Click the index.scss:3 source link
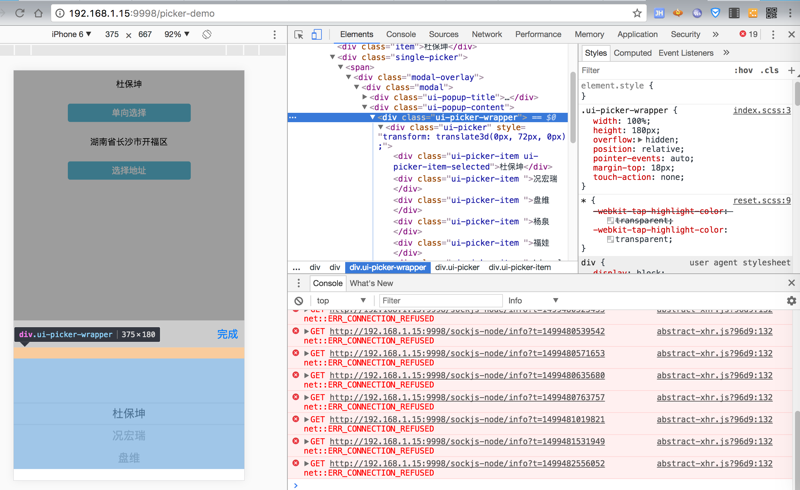This screenshot has height=490, width=800. coord(761,111)
